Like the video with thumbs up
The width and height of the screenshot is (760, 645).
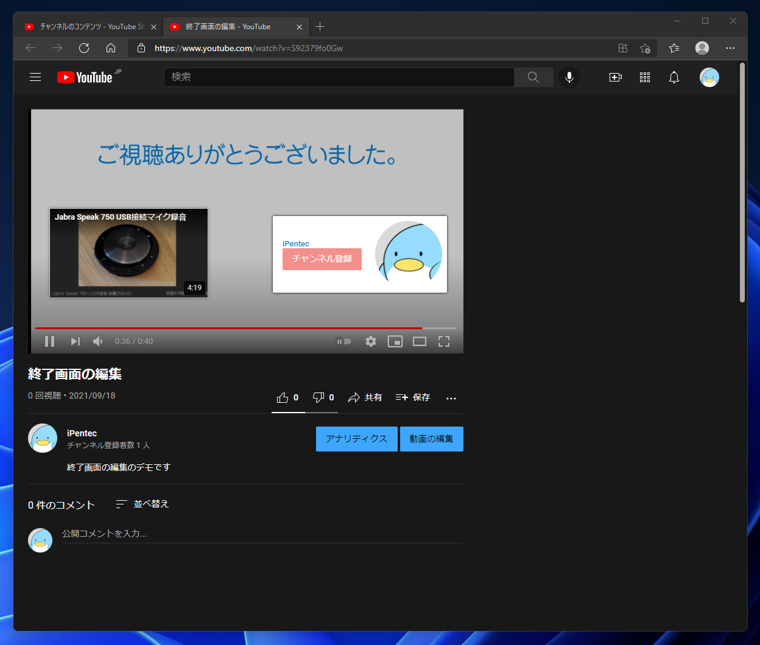coord(287,398)
